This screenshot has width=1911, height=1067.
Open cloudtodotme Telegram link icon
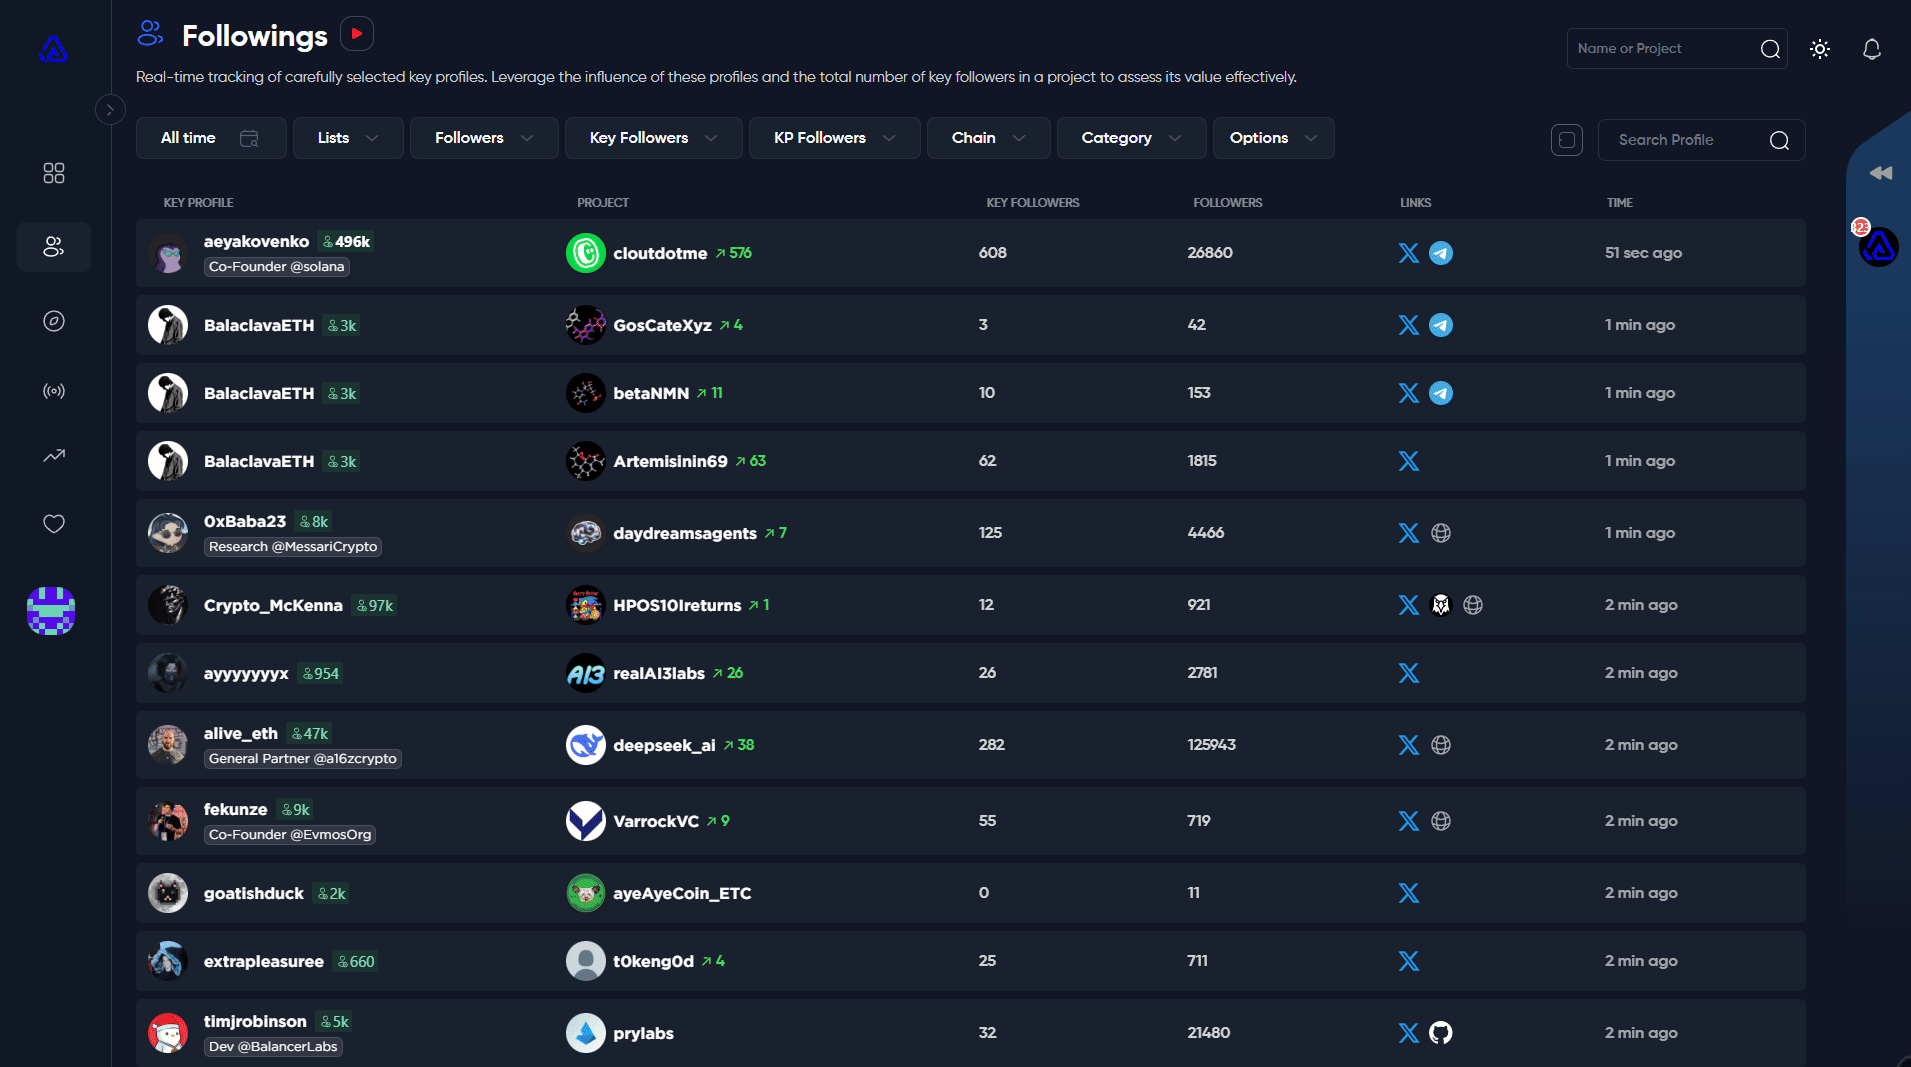pyautogui.click(x=1440, y=253)
